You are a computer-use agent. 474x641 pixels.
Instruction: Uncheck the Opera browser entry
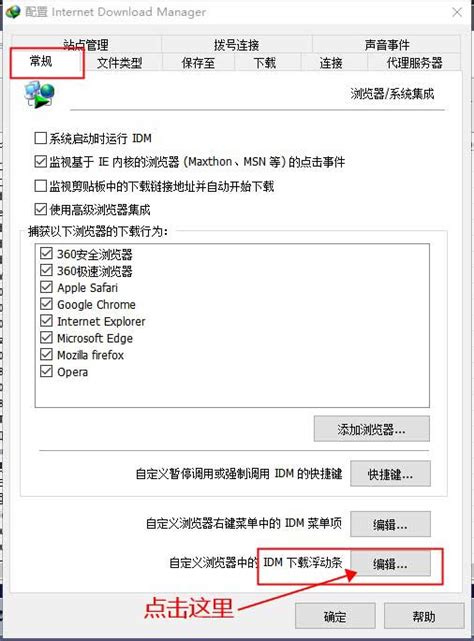tap(47, 371)
